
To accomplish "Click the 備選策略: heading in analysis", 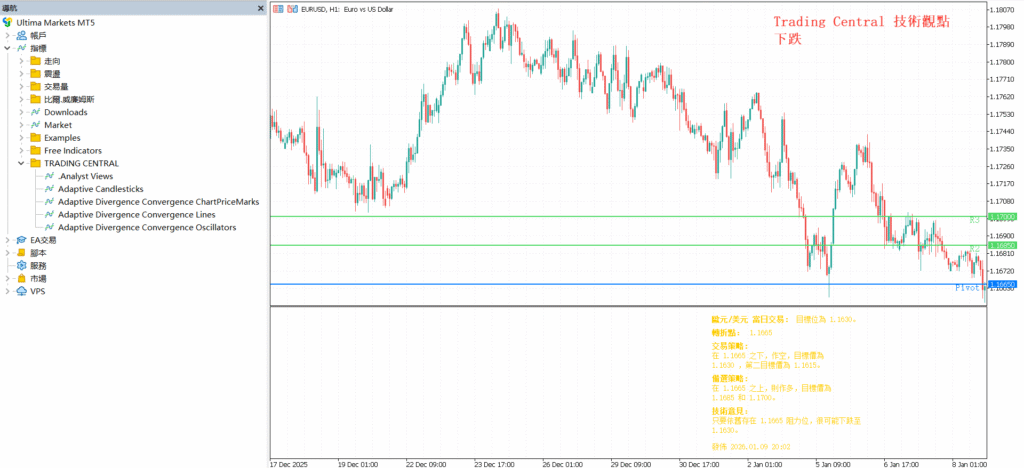I will [x=729, y=379].
